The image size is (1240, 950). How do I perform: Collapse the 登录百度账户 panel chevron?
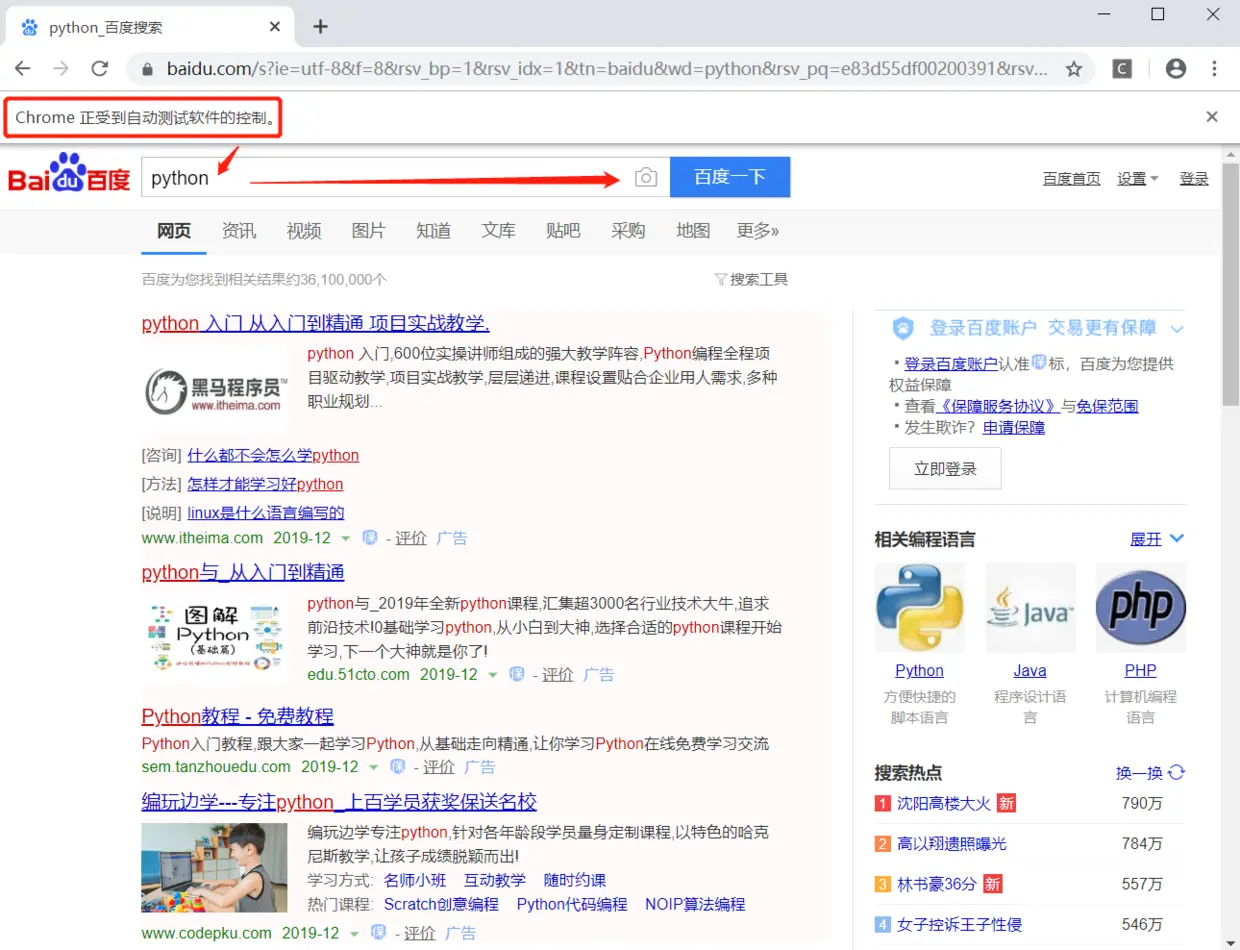(x=1177, y=329)
